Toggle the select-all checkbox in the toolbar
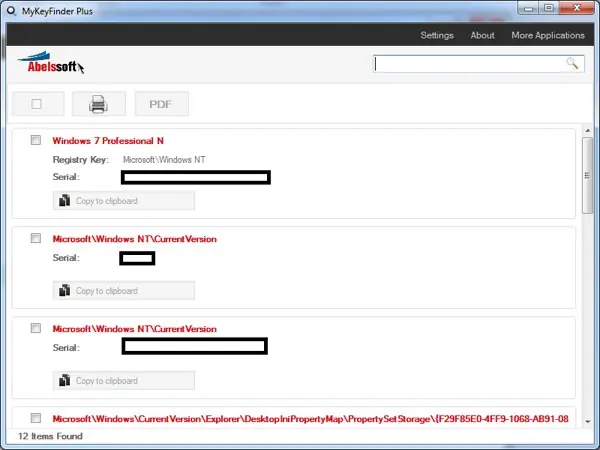This screenshot has width=600, height=450. click(37, 104)
